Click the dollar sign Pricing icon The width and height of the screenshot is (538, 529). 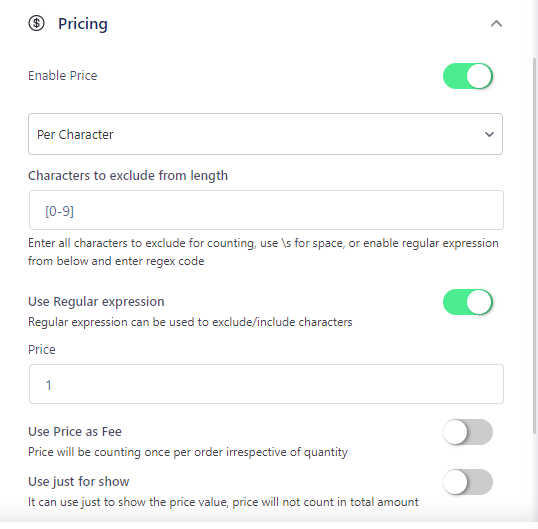(x=36, y=23)
